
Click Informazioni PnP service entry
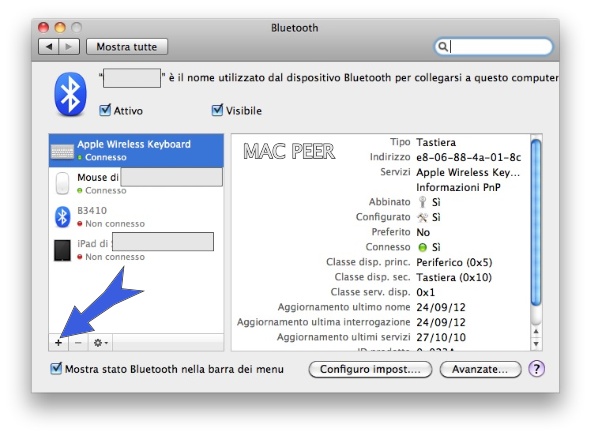(x=458, y=187)
